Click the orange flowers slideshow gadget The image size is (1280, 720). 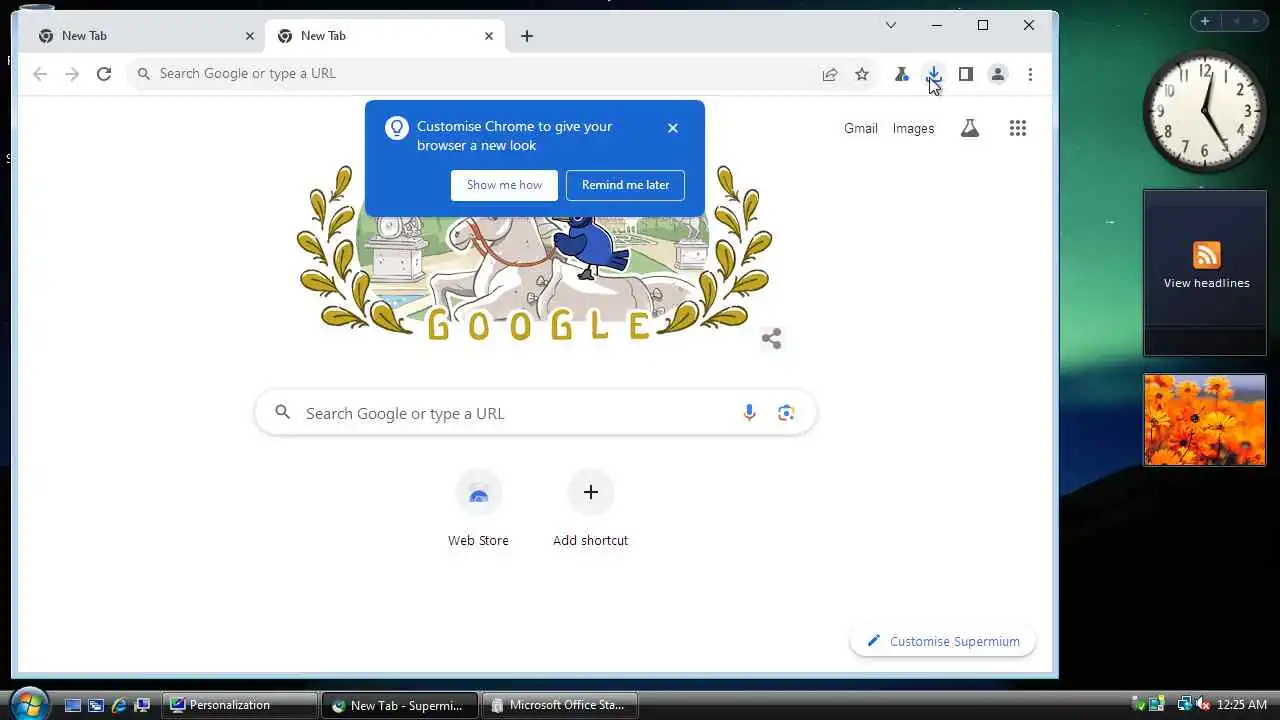[x=1205, y=420]
